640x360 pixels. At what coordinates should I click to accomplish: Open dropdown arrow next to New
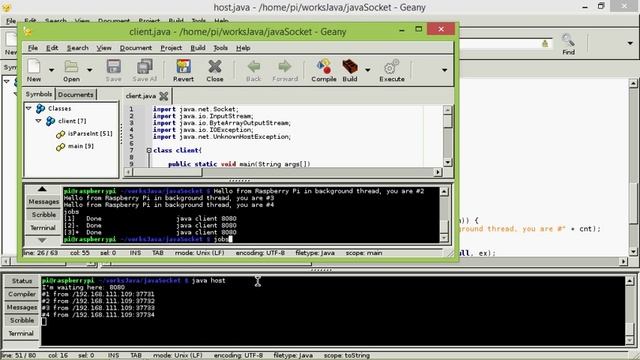point(51,70)
